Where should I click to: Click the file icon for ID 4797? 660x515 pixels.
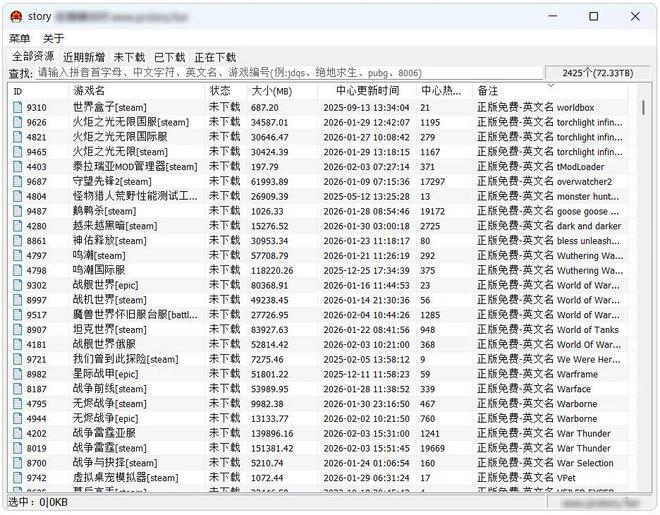17,255
